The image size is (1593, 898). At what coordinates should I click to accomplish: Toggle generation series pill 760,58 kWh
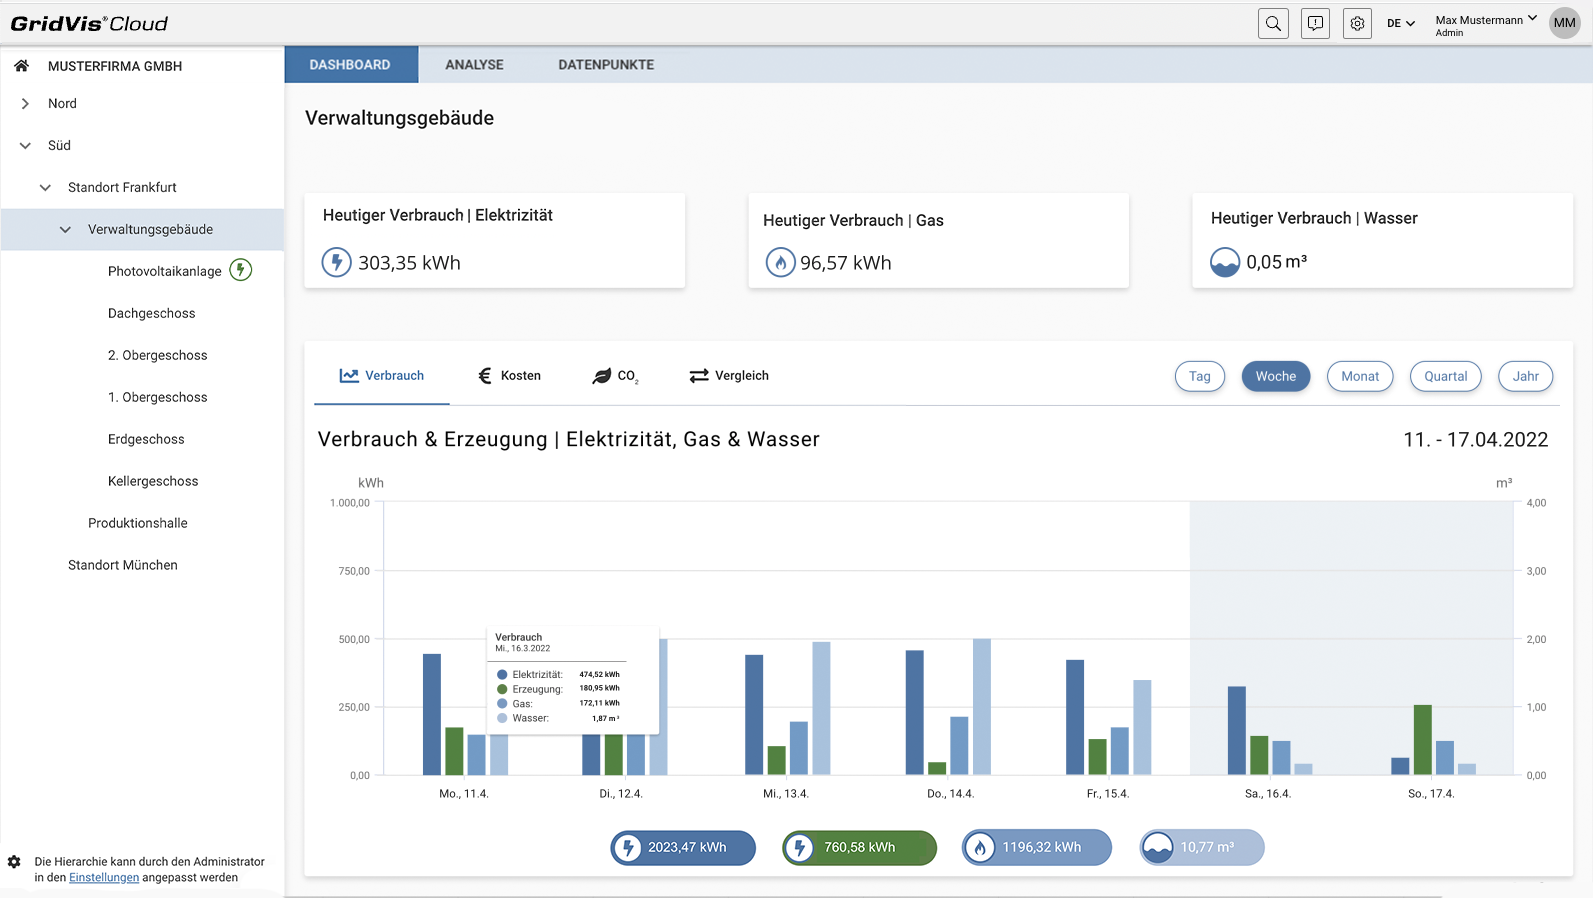pos(859,848)
